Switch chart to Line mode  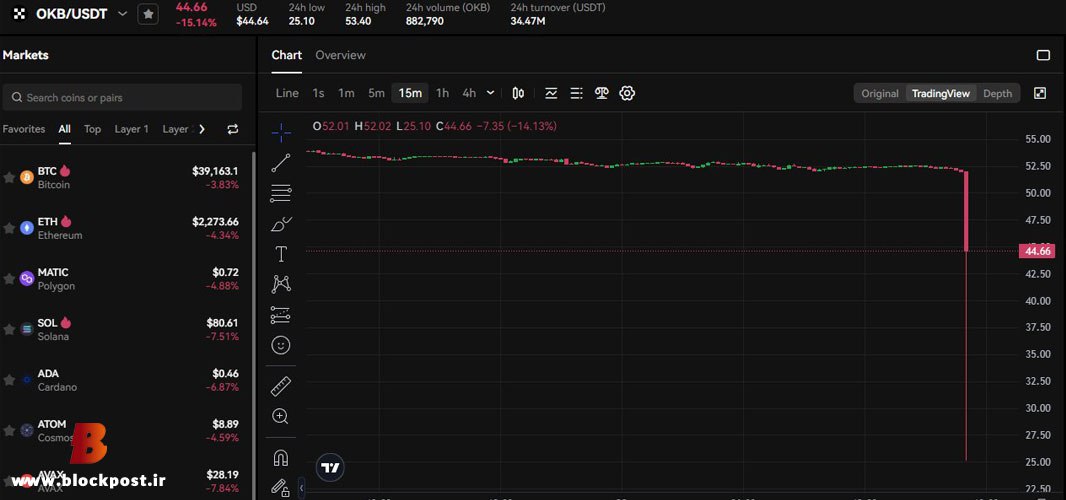coord(287,93)
